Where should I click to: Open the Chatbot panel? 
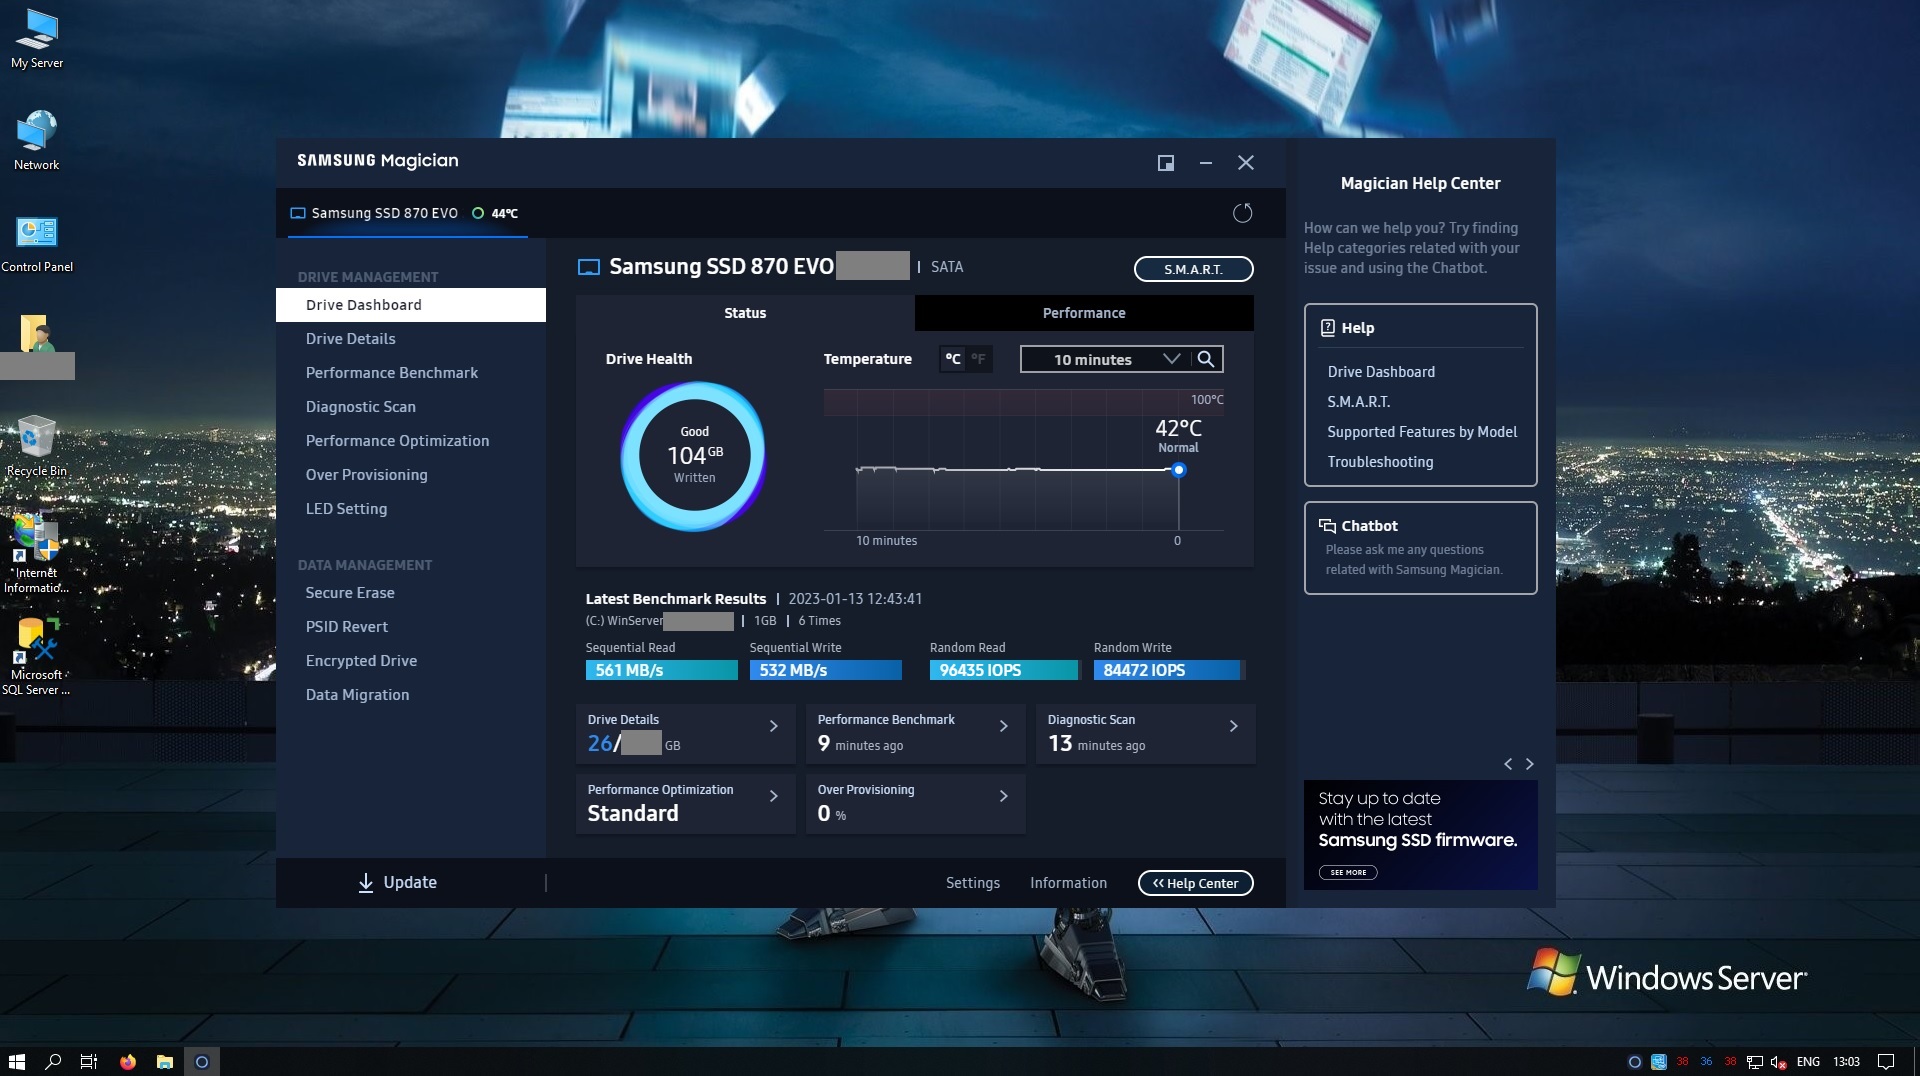(1420, 548)
